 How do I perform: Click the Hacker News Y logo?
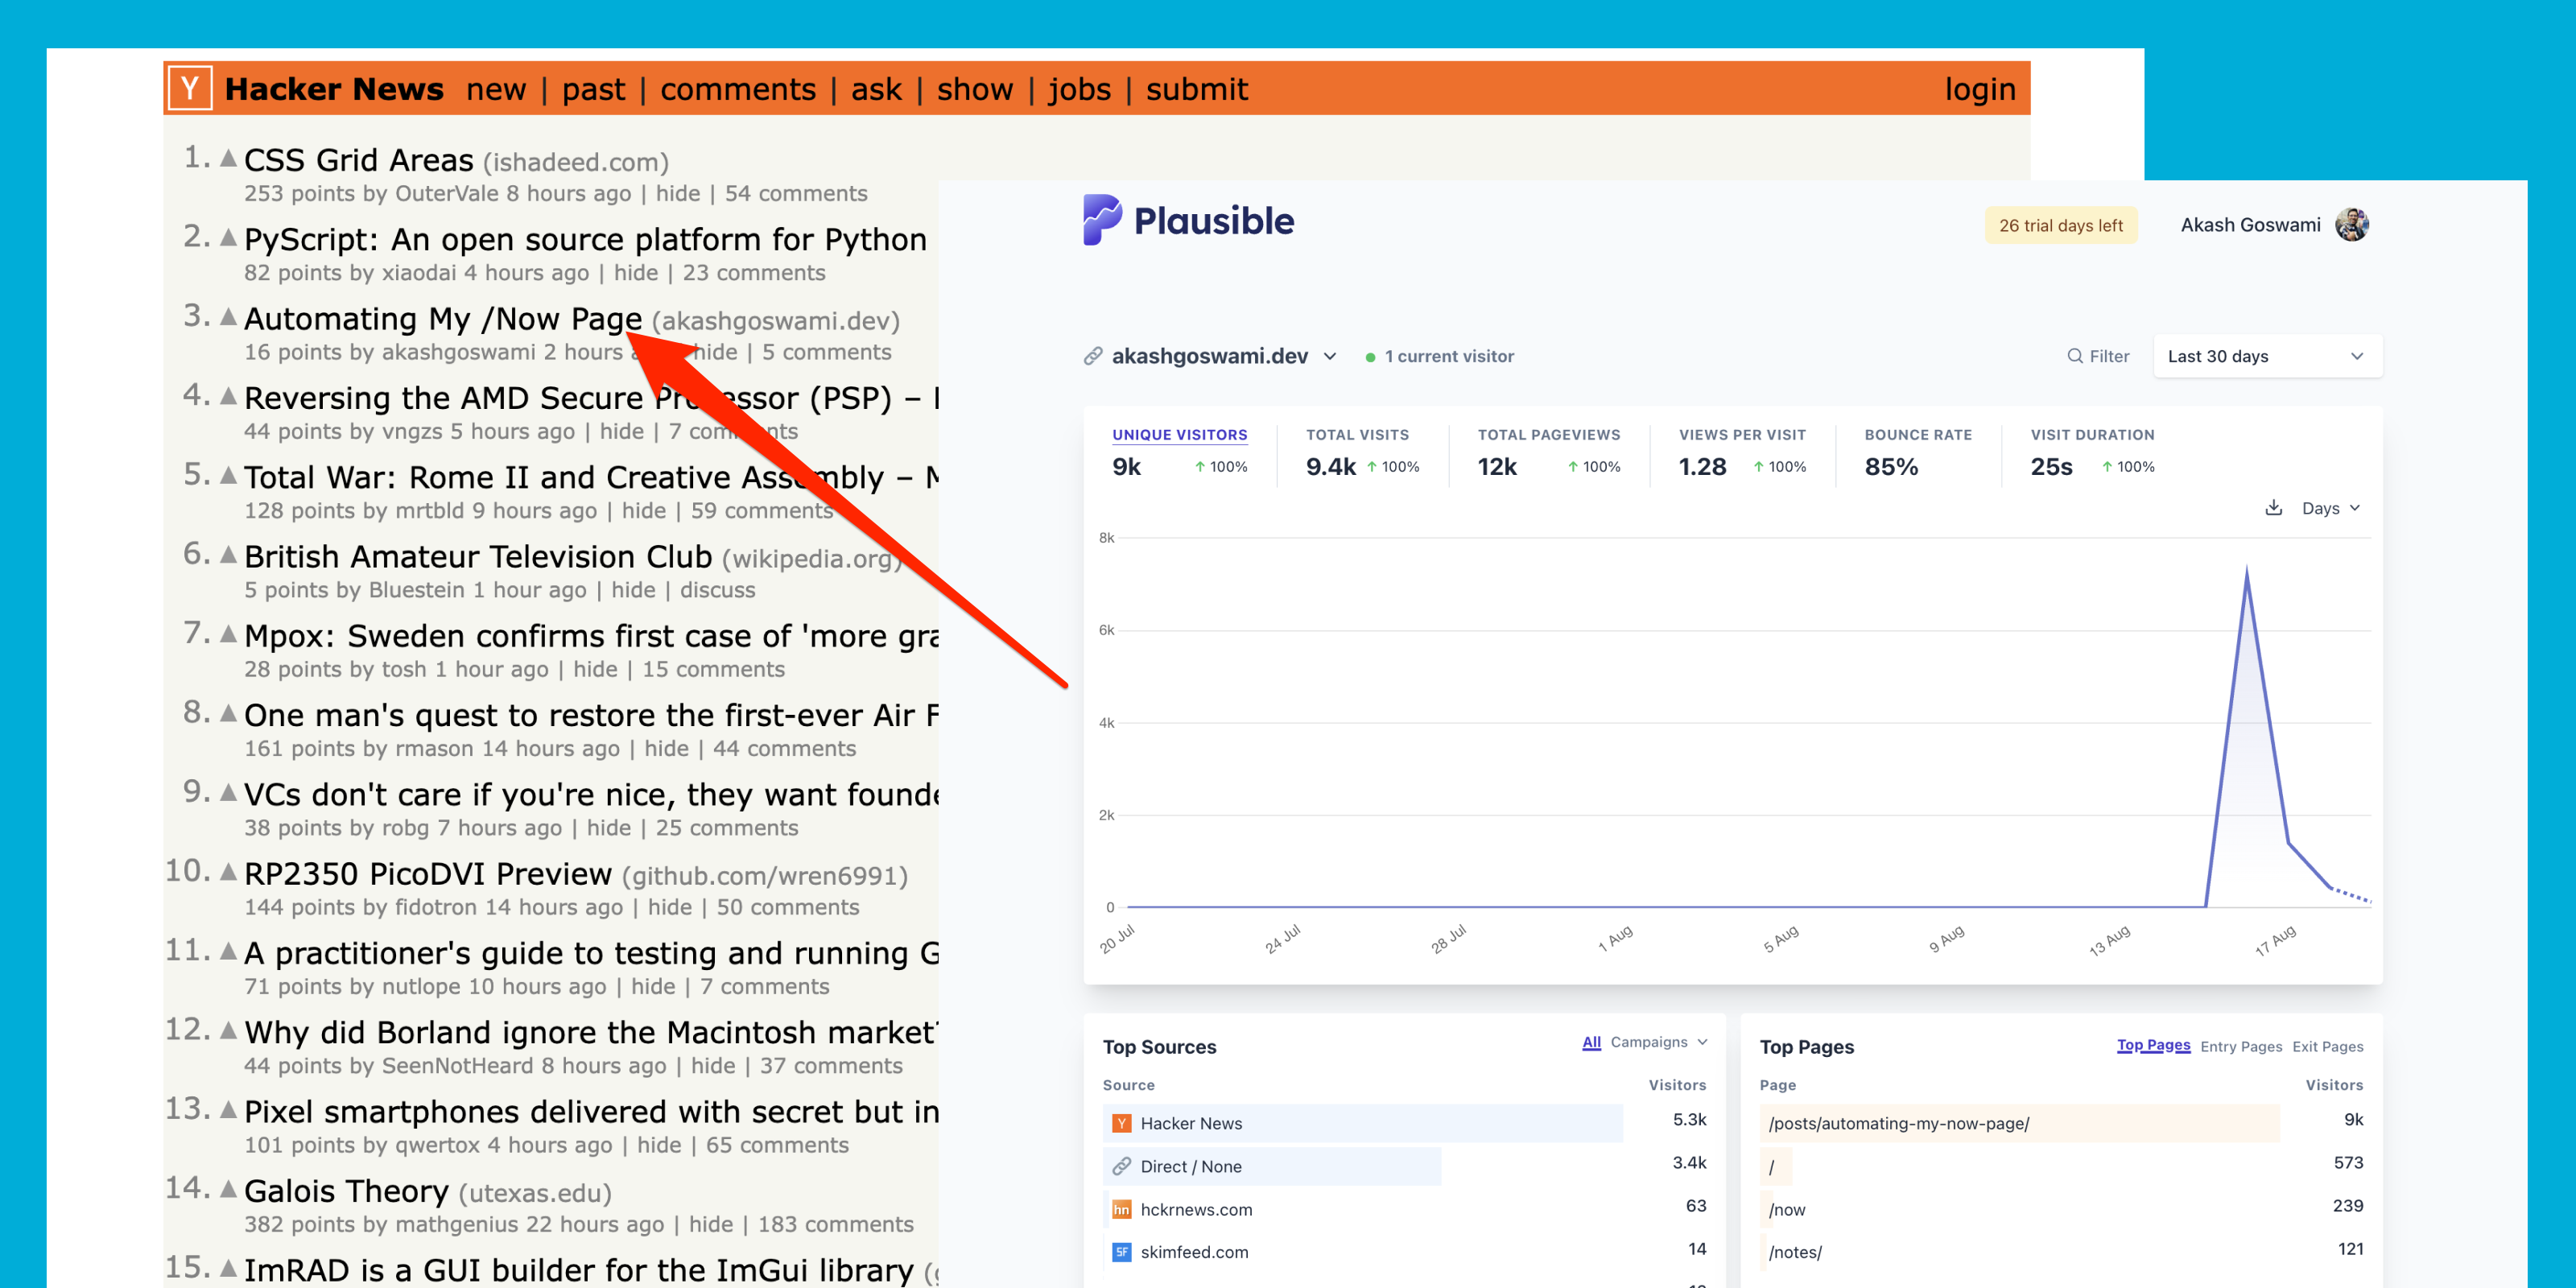point(189,88)
